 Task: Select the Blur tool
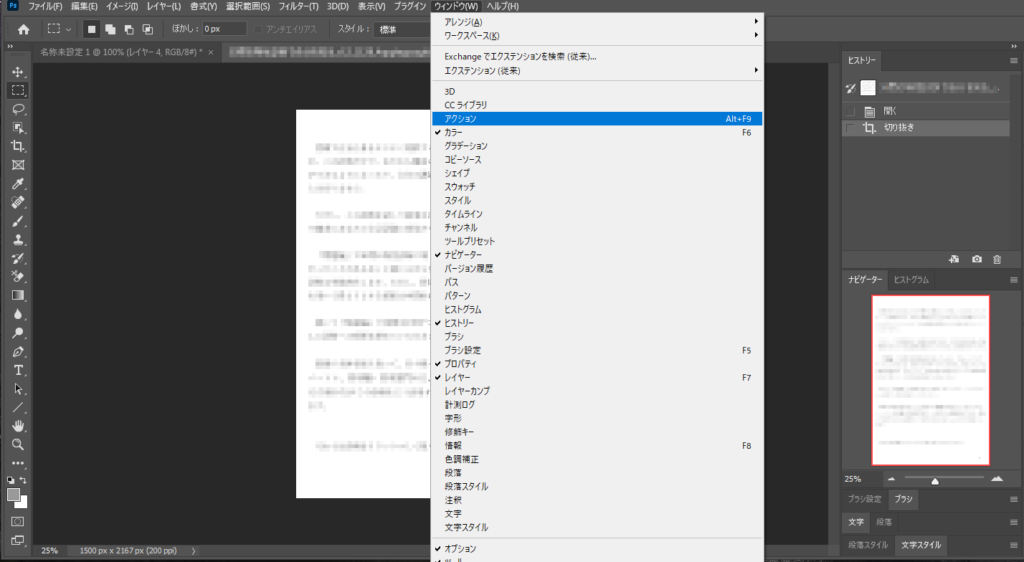[18, 314]
